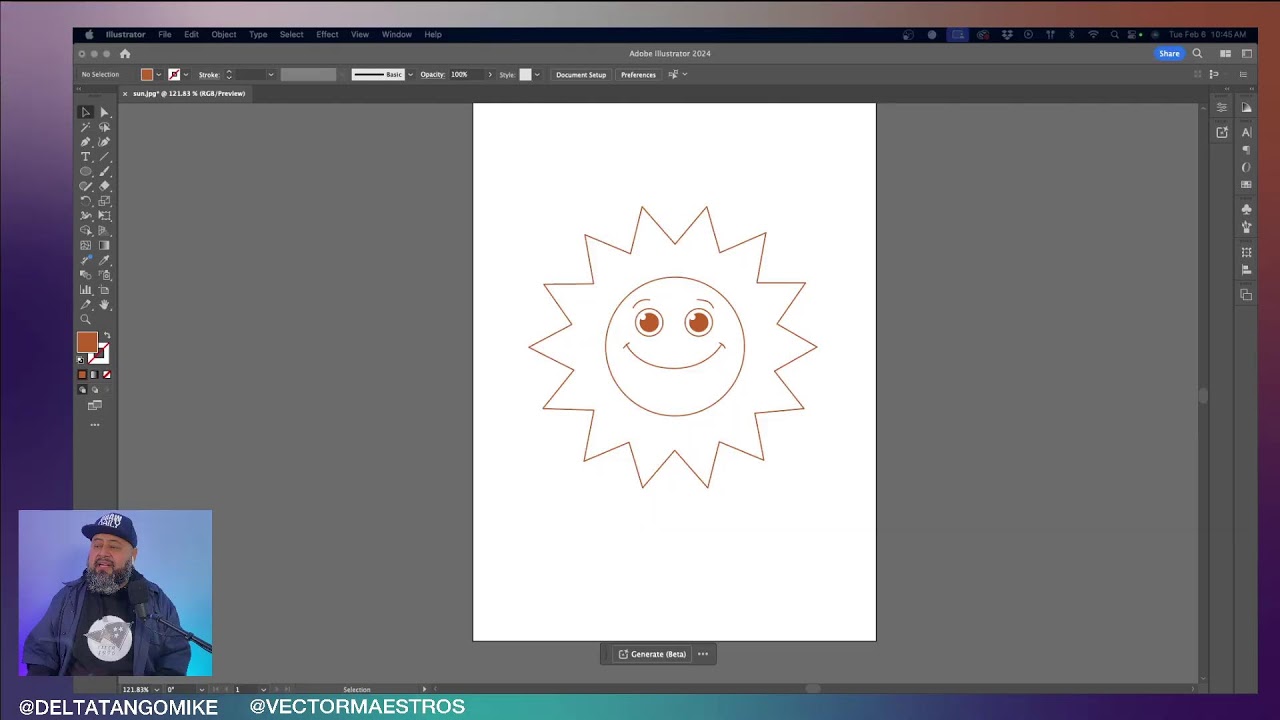Activate the Rotate tool
Screen dimensions: 1280x720
tap(86, 201)
